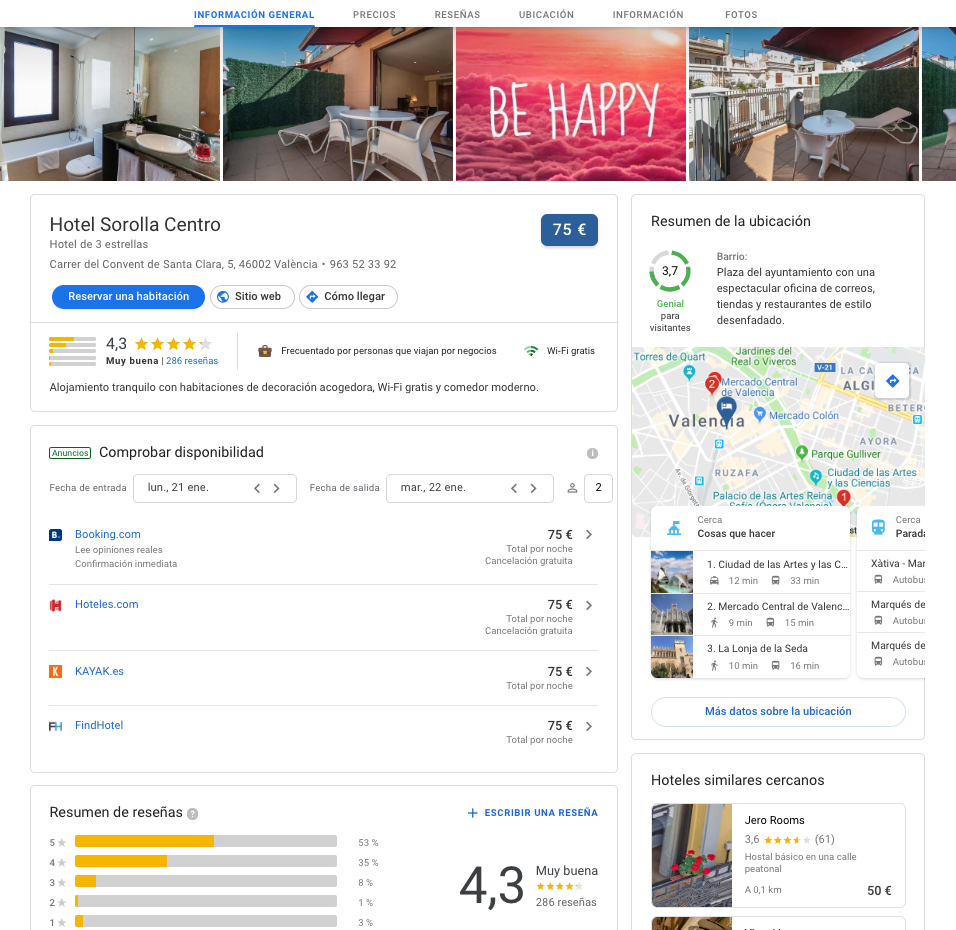Viewport: 956px width, 930px height.
Task: Click the directions icon on the map
Action: [x=892, y=381]
